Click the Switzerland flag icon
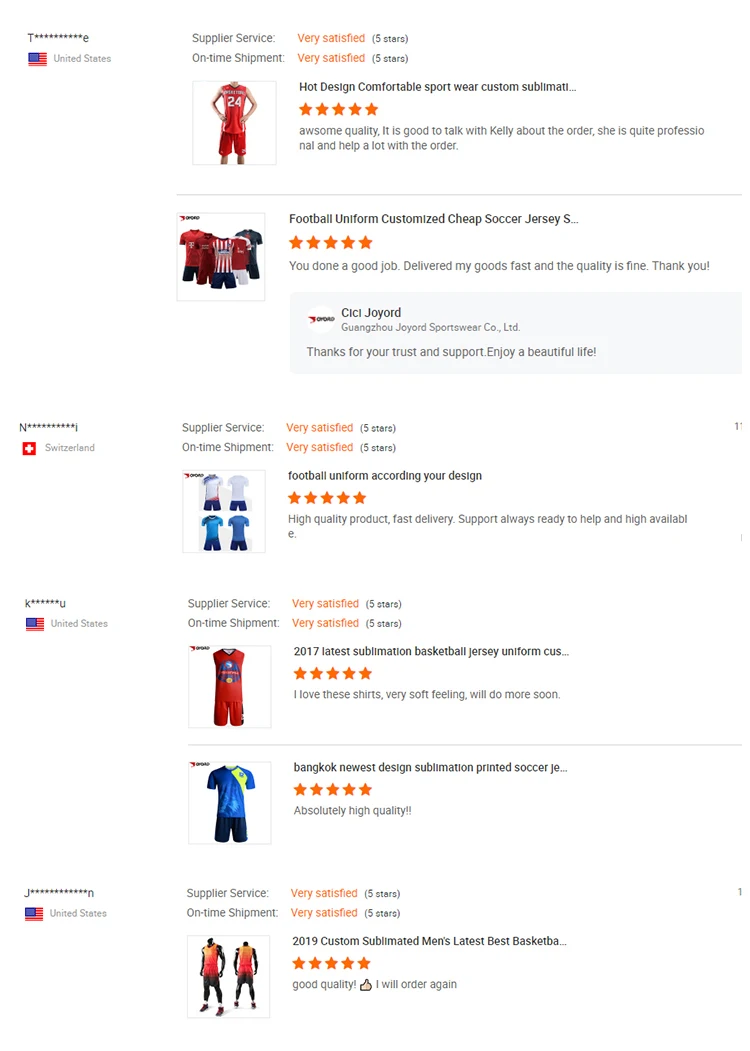This screenshot has width=750, height=1051. tap(29, 448)
